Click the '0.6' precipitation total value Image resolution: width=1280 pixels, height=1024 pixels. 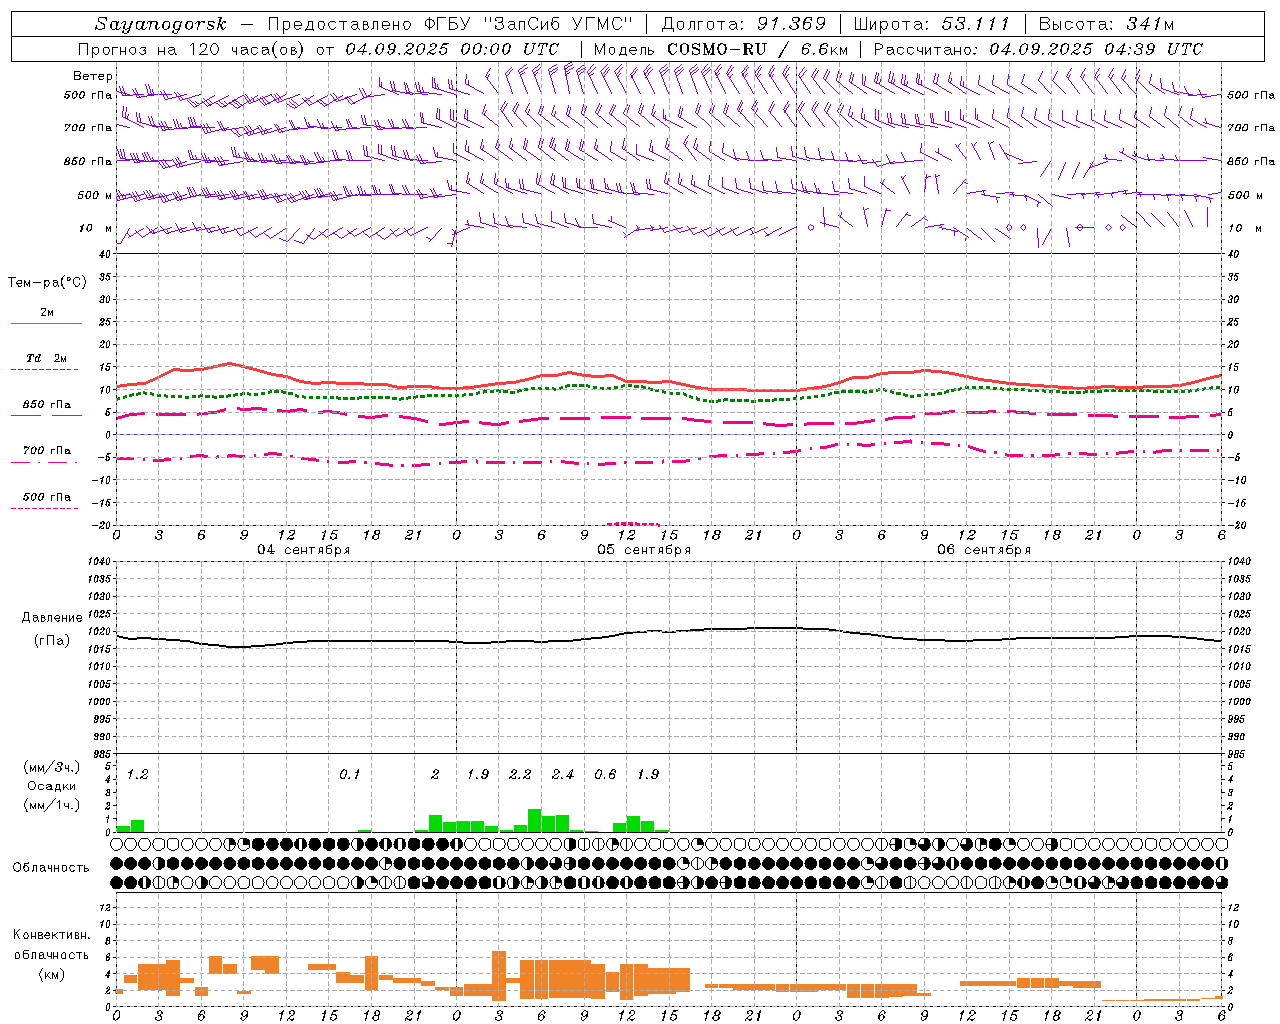coord(605,774)
